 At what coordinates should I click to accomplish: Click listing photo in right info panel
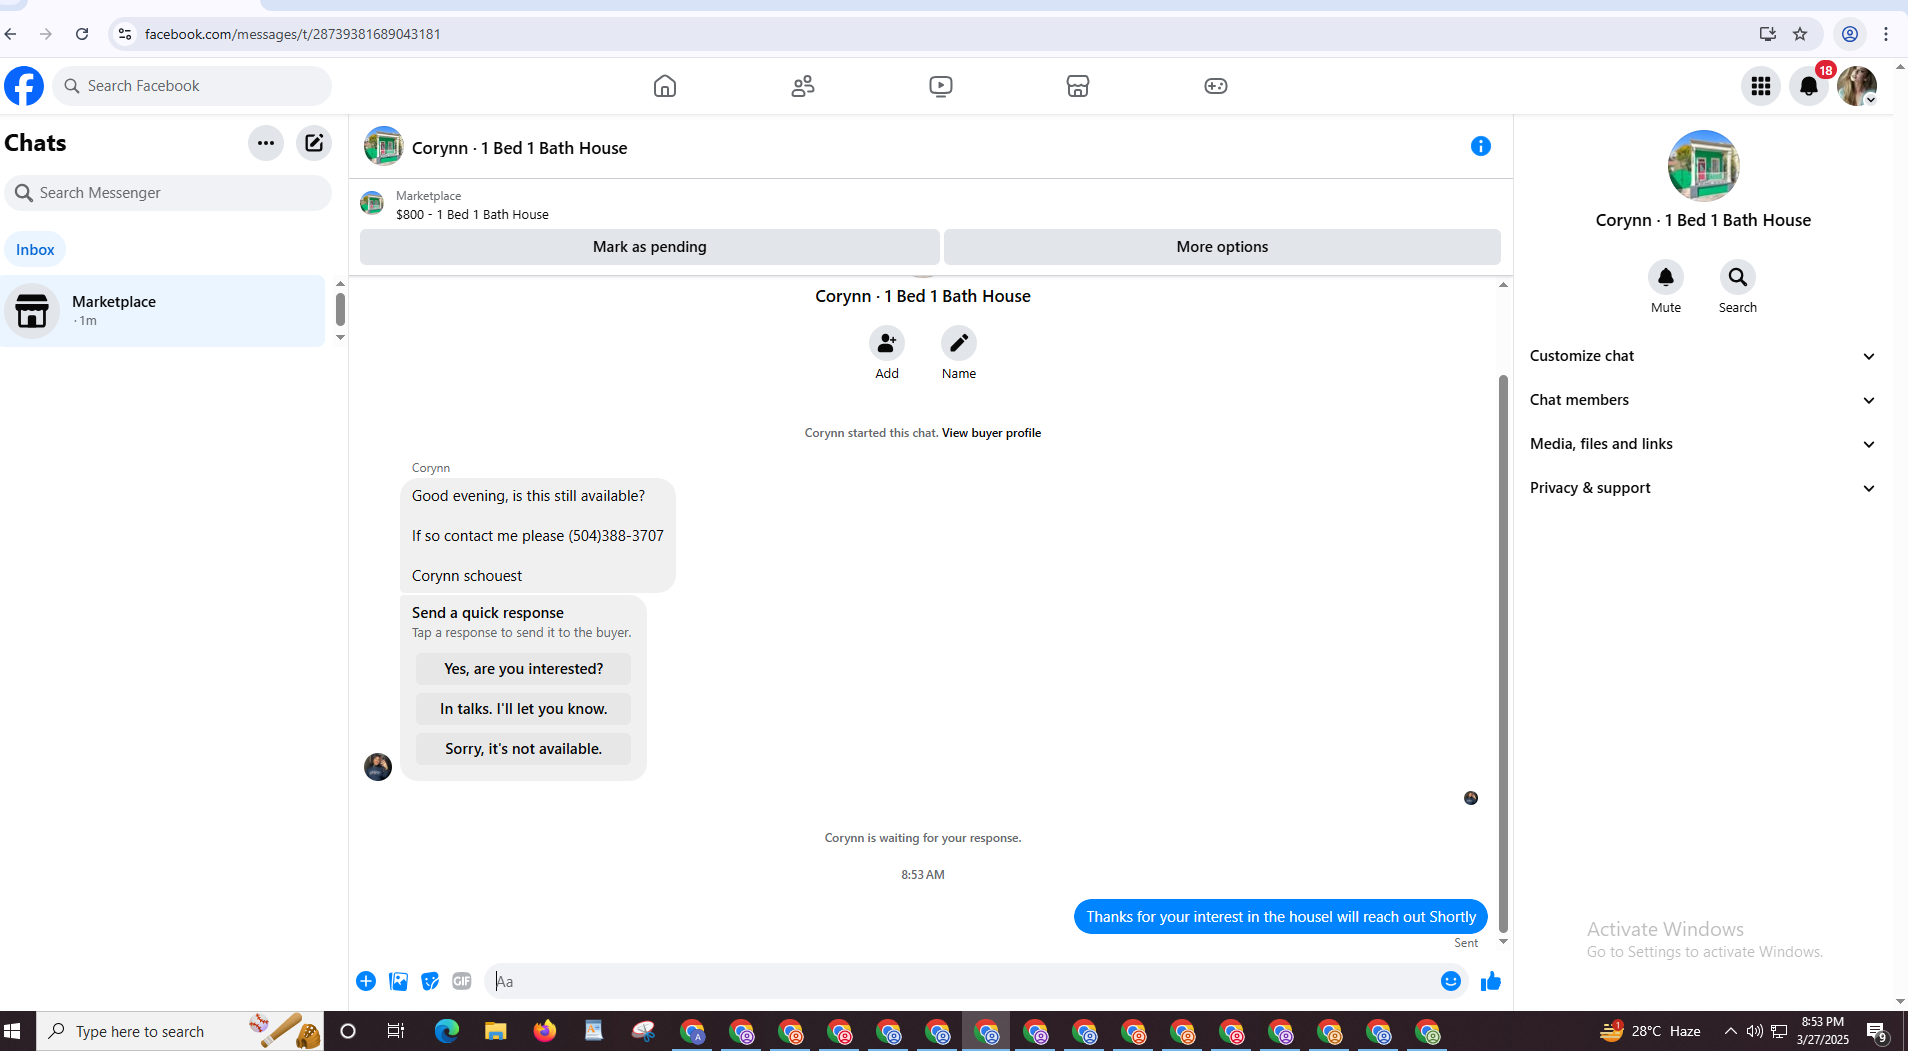1703,166
